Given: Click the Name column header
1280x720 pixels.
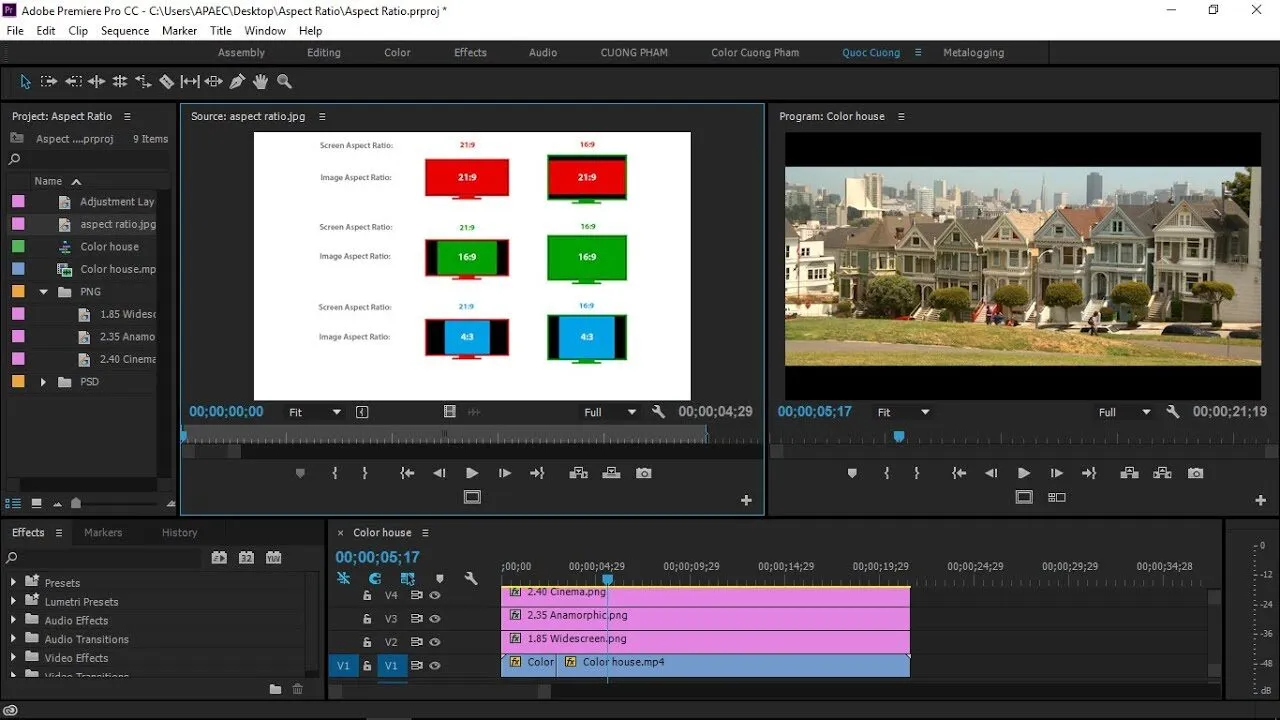Looking at the screenshot, I should [x=48, y=181].
